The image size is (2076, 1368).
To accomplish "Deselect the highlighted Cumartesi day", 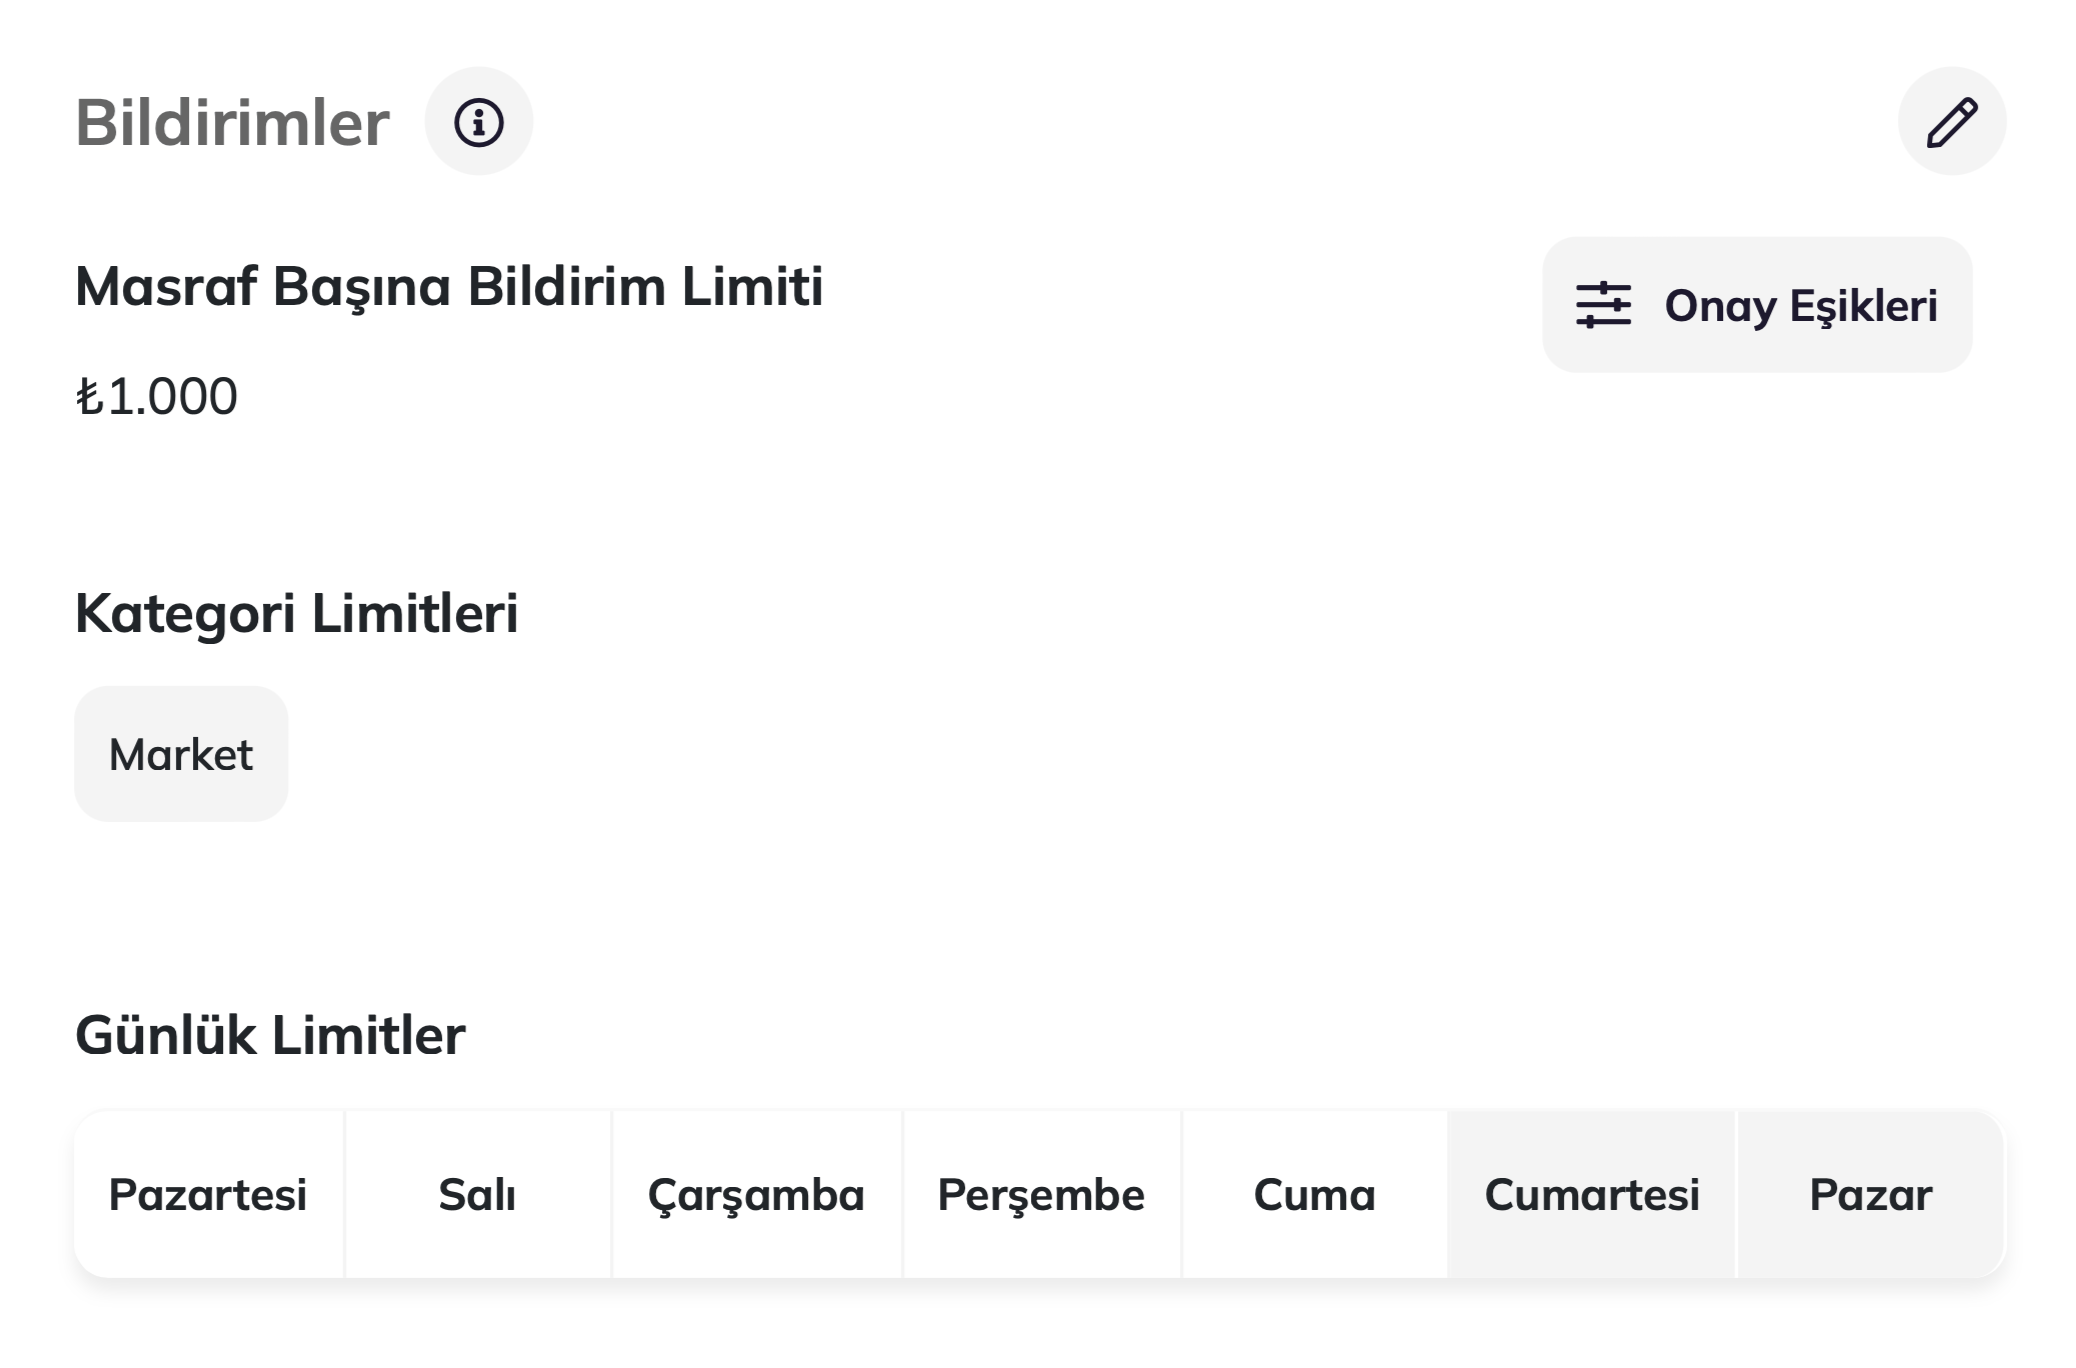I will (x=1592, y=1194).
